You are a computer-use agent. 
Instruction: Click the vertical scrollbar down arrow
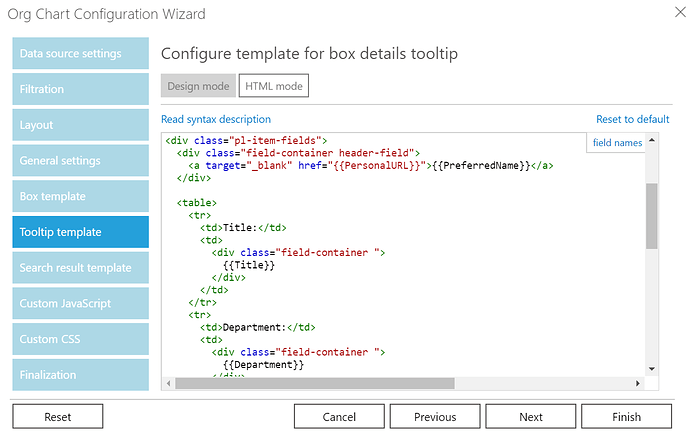[x=651, y=368]
